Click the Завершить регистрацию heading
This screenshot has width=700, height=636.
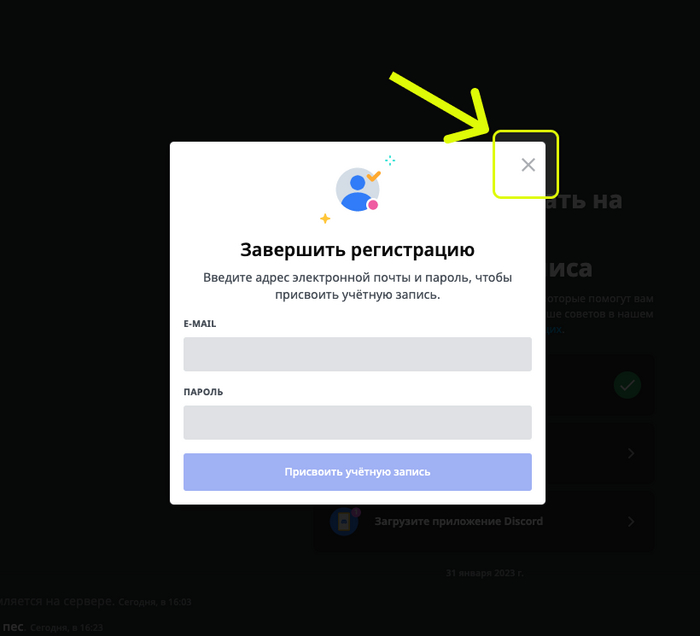pos(357,249)
